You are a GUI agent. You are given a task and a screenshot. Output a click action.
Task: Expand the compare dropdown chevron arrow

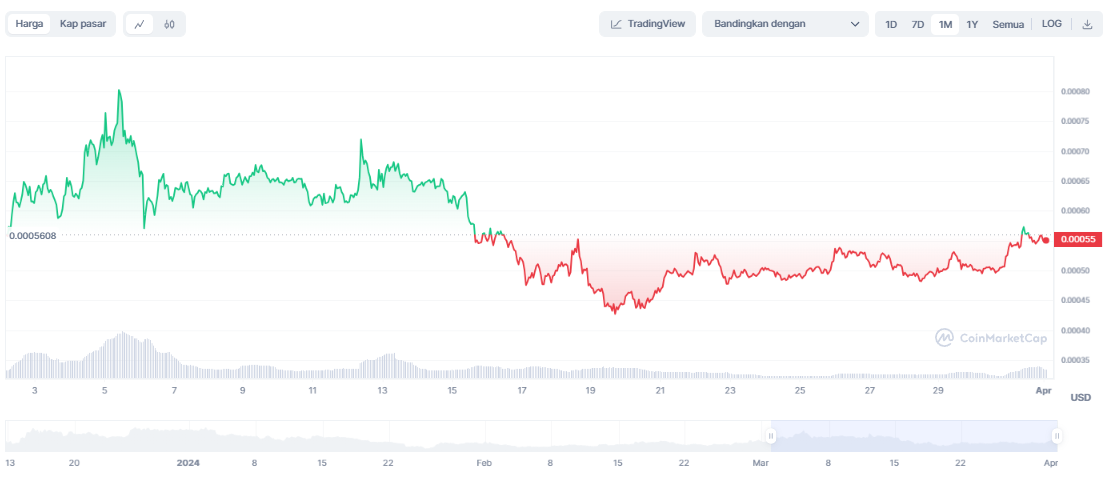[x=855, y=24]
